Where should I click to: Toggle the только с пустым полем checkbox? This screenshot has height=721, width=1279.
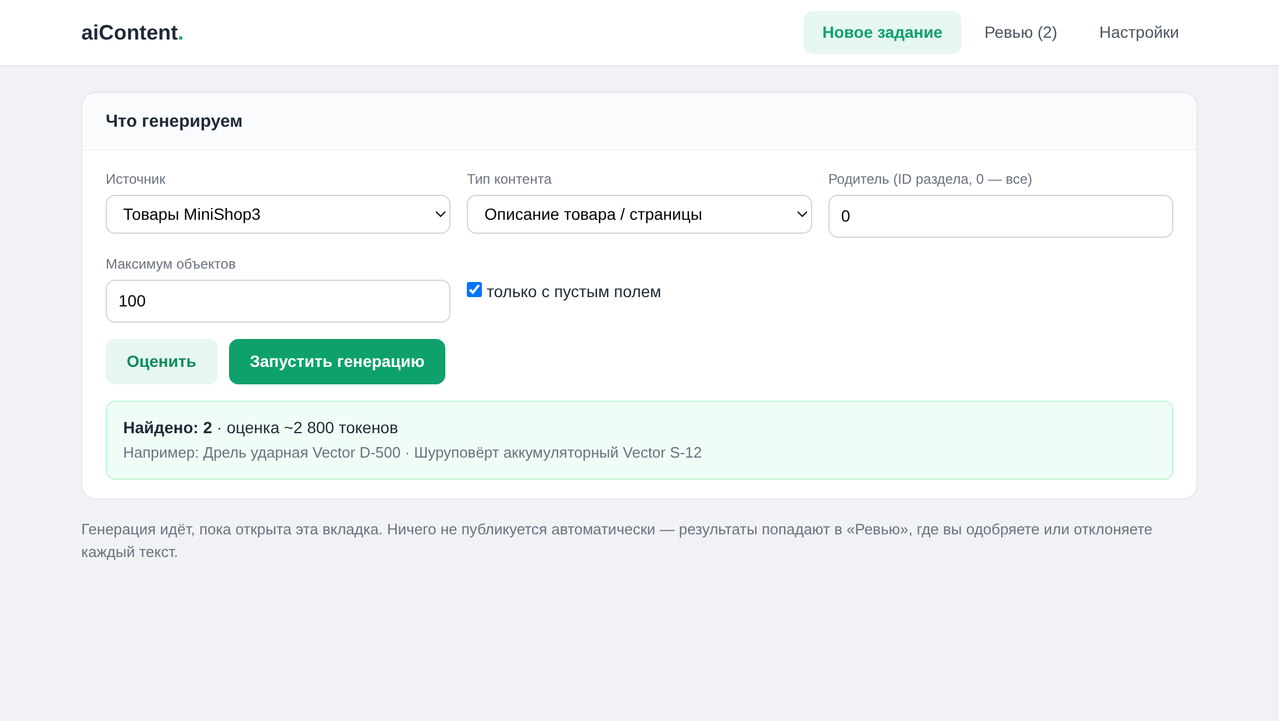click(x=474, y=290)
